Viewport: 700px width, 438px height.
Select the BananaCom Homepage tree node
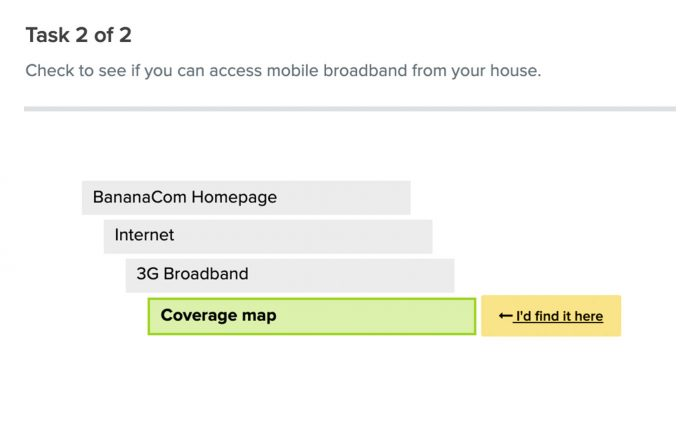[x=246, y=198]
